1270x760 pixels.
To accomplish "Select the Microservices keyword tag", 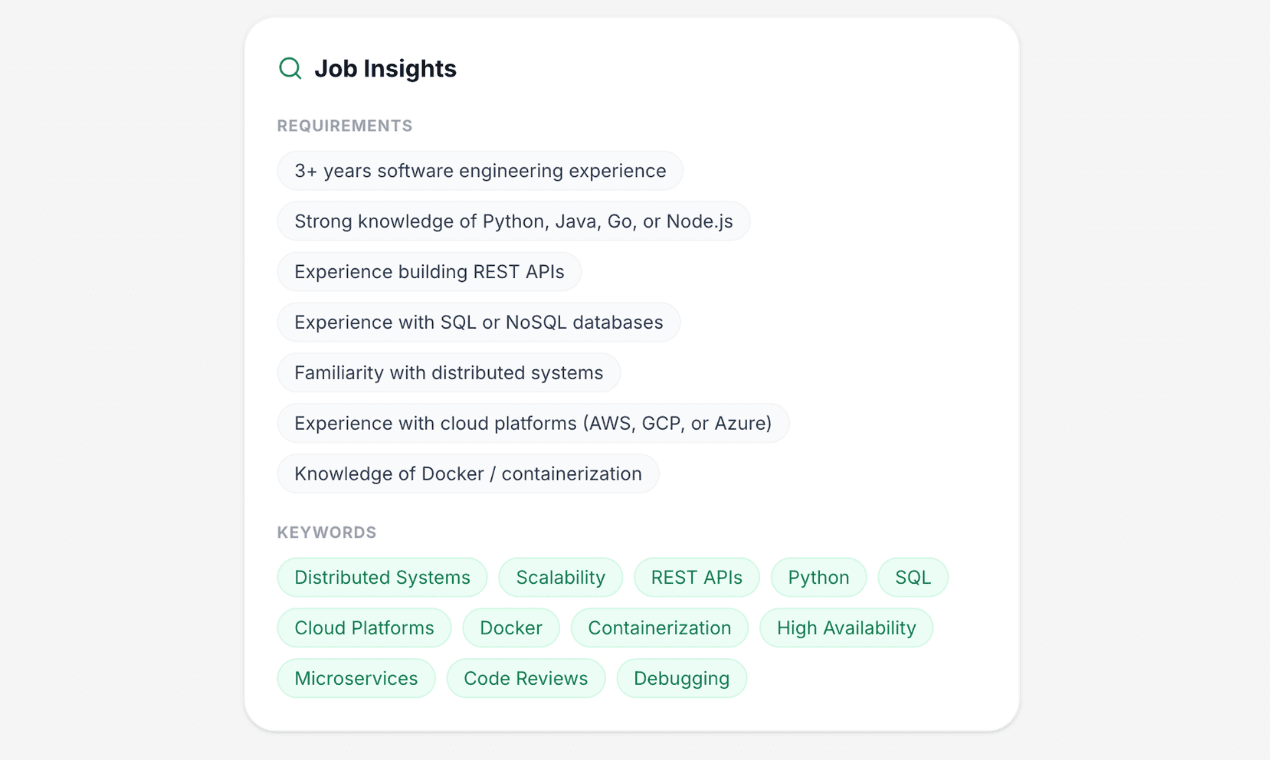I will pyautogui.click(x=356, y=678).
